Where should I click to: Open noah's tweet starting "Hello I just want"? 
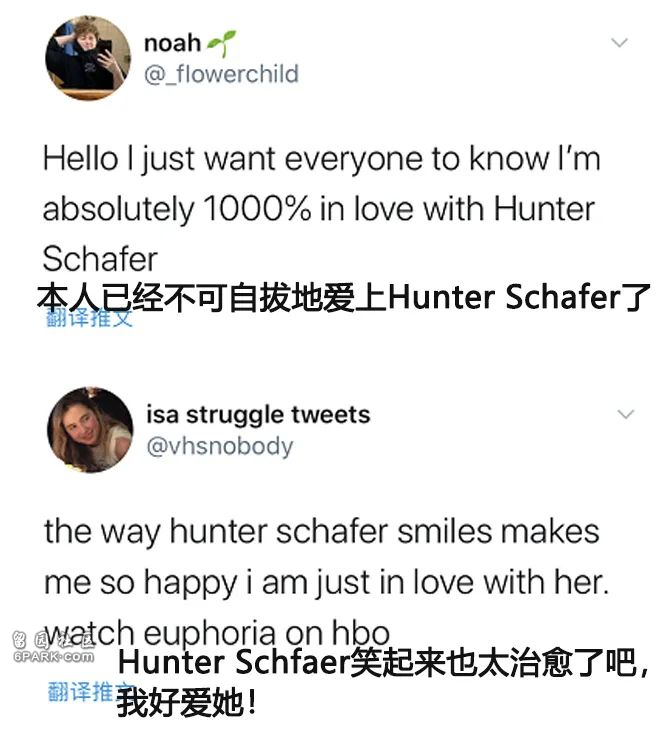pyautogui.click(x=322, y=208)
